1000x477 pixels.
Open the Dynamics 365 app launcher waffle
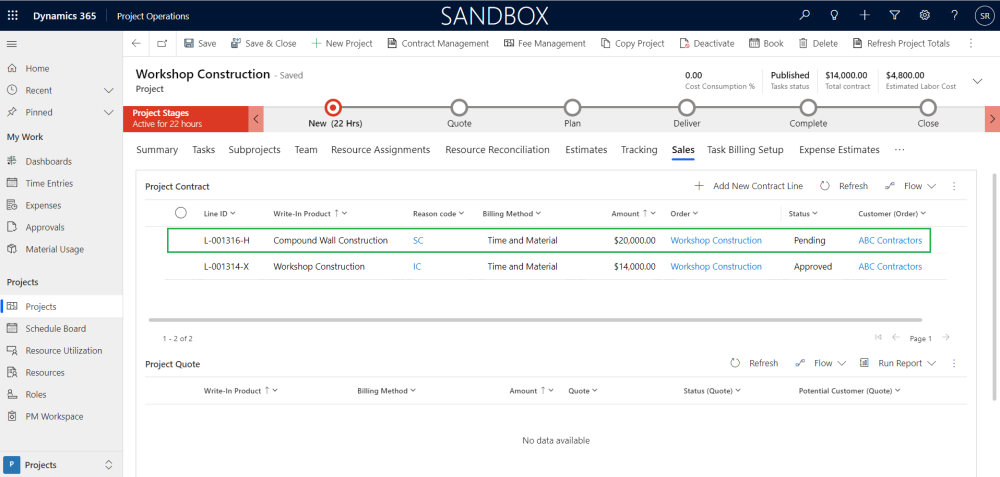tap(13, 16)
